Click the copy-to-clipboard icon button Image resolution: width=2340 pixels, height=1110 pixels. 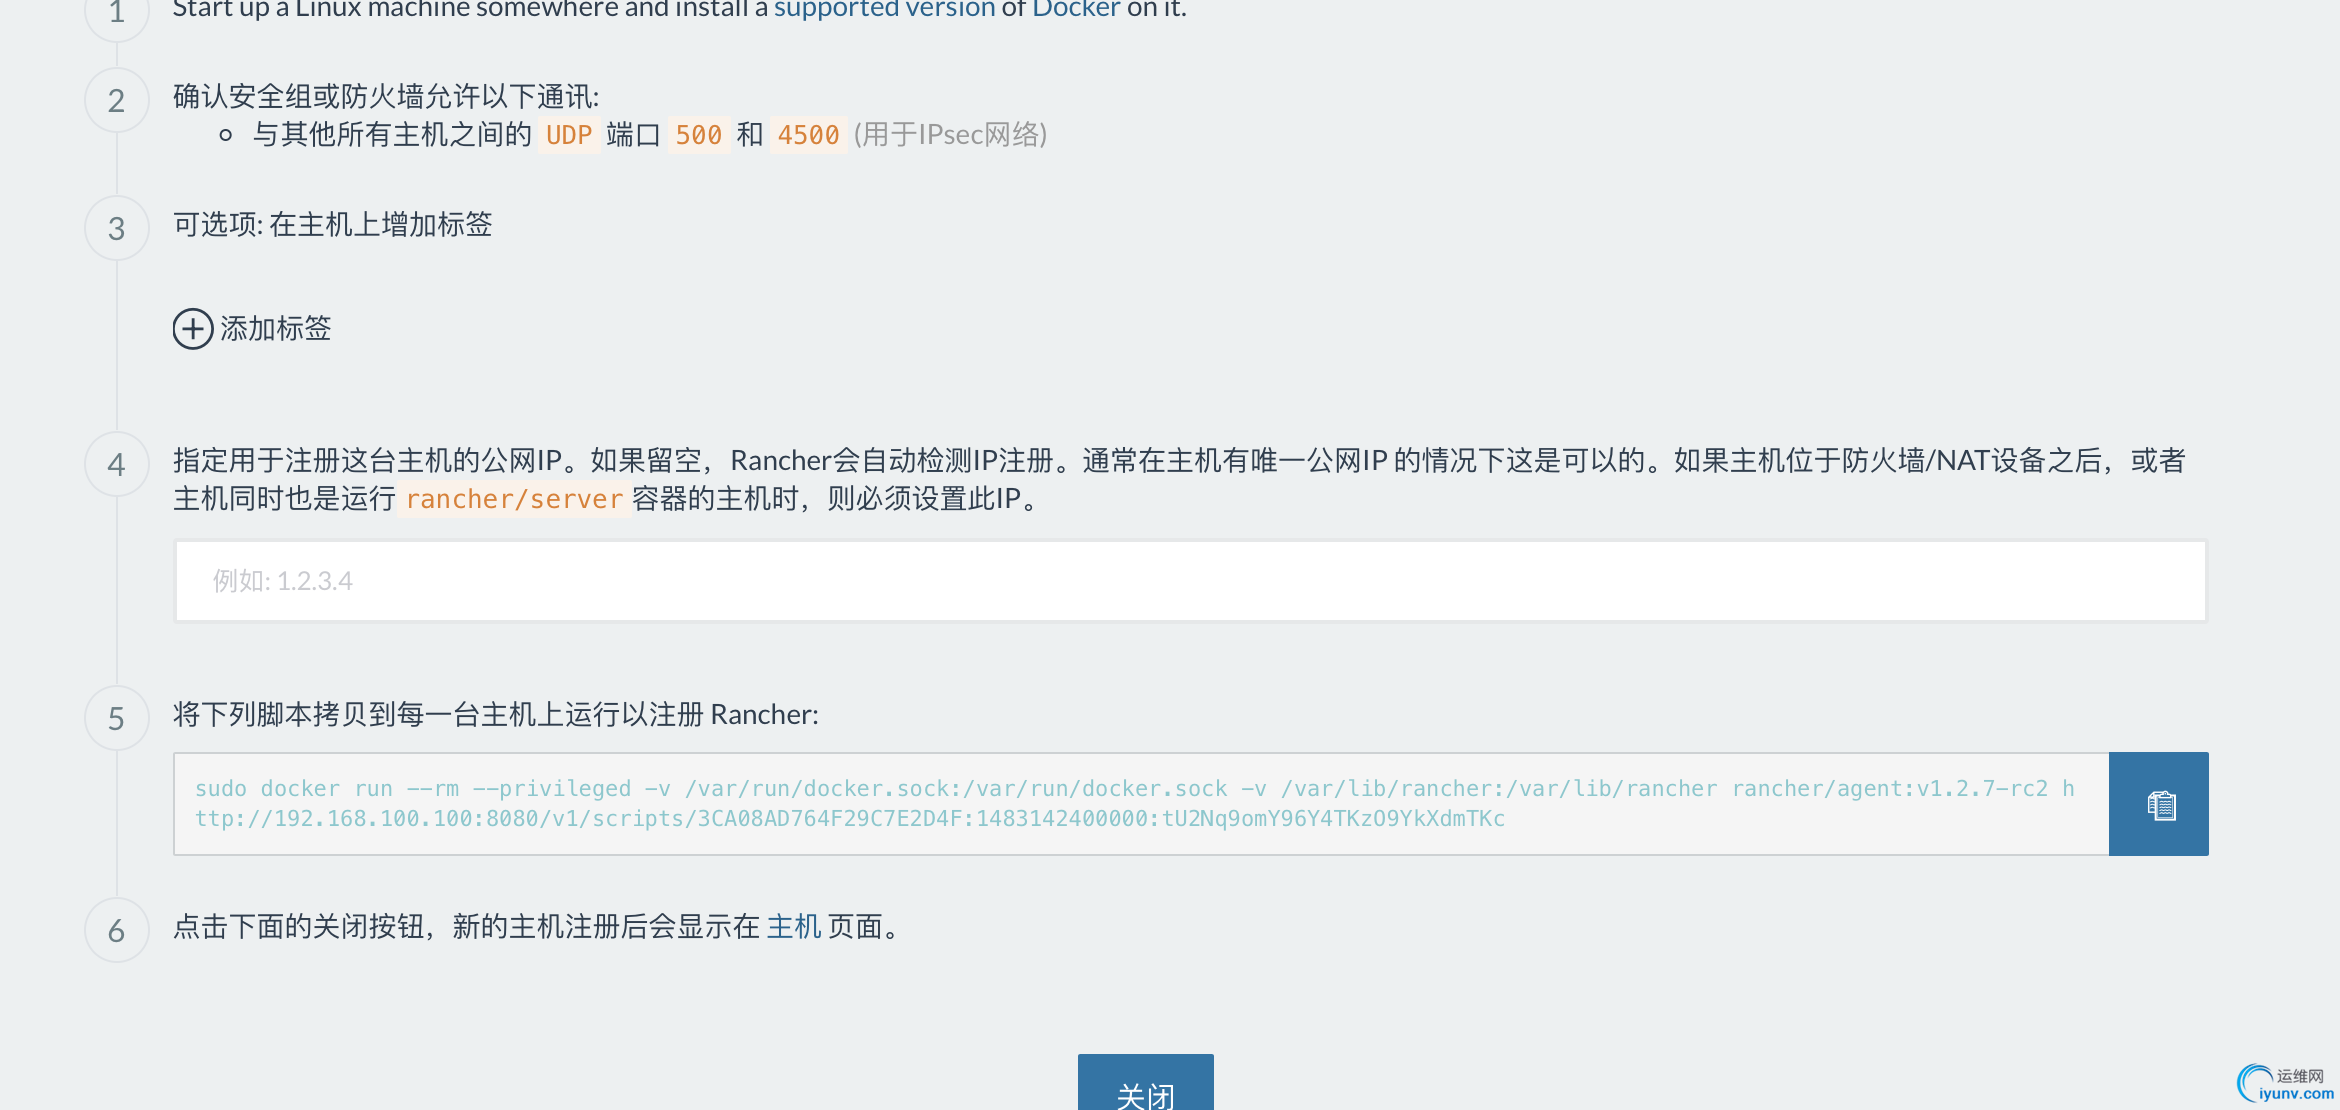tap(2159, 804)
